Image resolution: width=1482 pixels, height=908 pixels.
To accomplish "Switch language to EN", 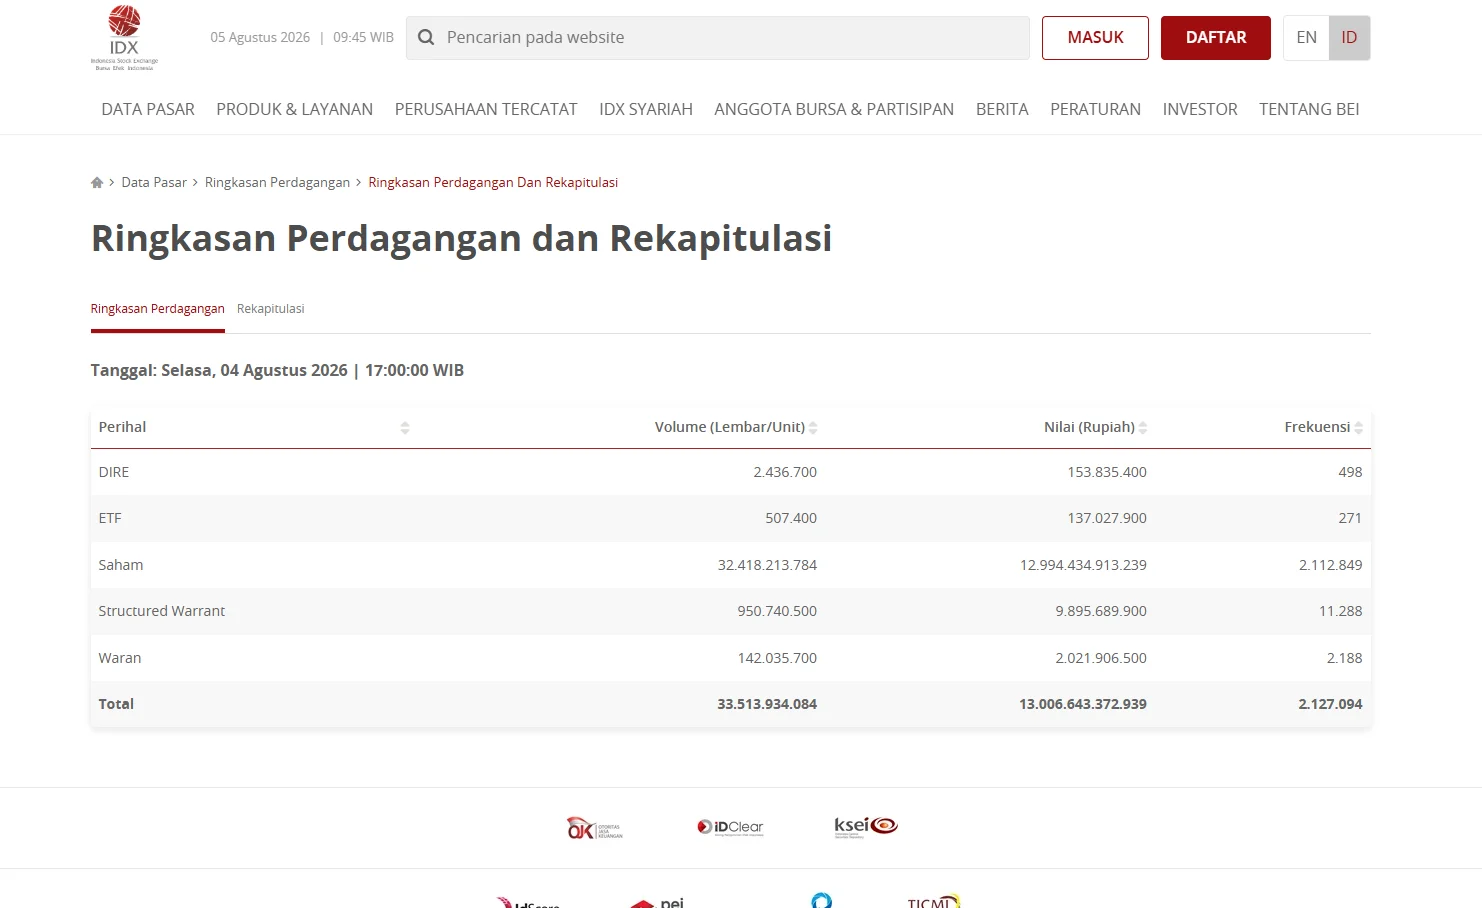I will 1306,38.
